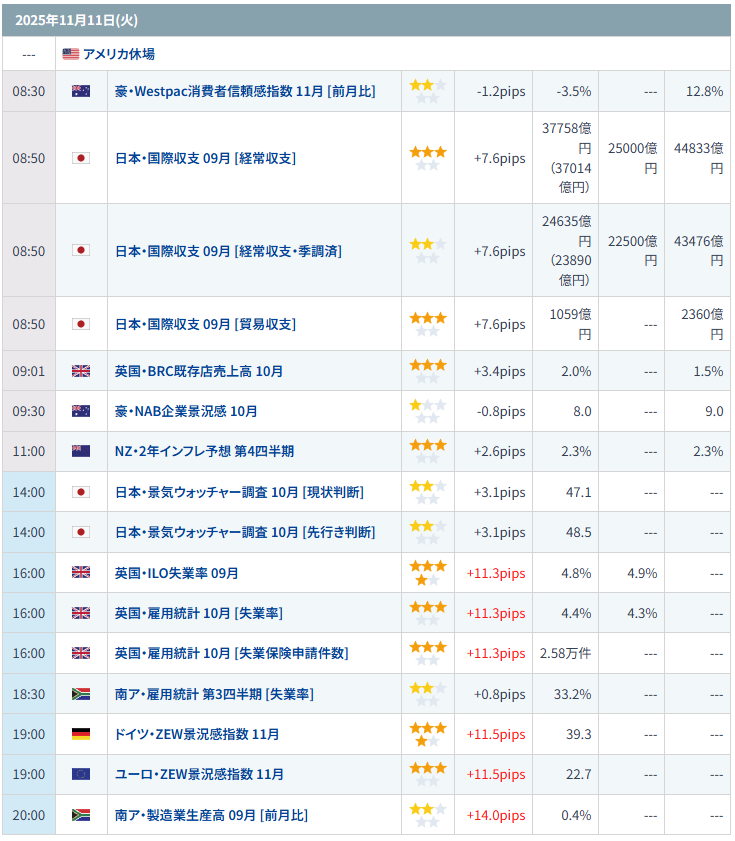Open 日本・国際収支 09月 [経常収支] link
This screenshot has width=735, height=841.
205,158
